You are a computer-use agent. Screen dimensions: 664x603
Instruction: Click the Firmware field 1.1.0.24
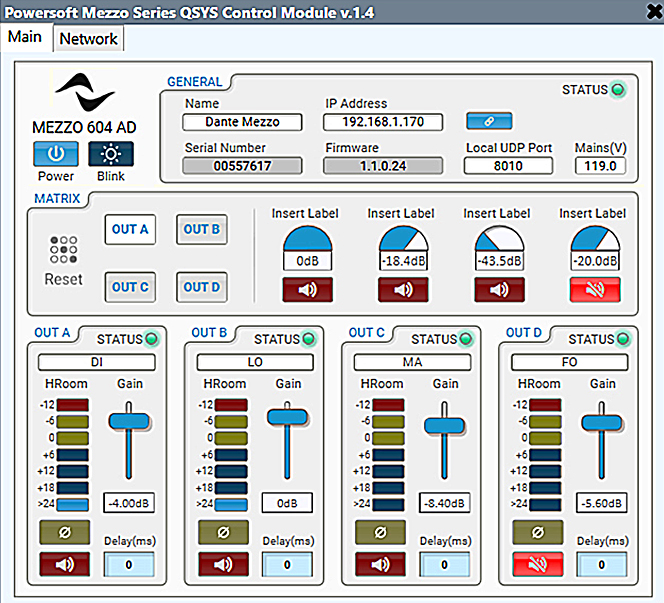click(383, 166)
